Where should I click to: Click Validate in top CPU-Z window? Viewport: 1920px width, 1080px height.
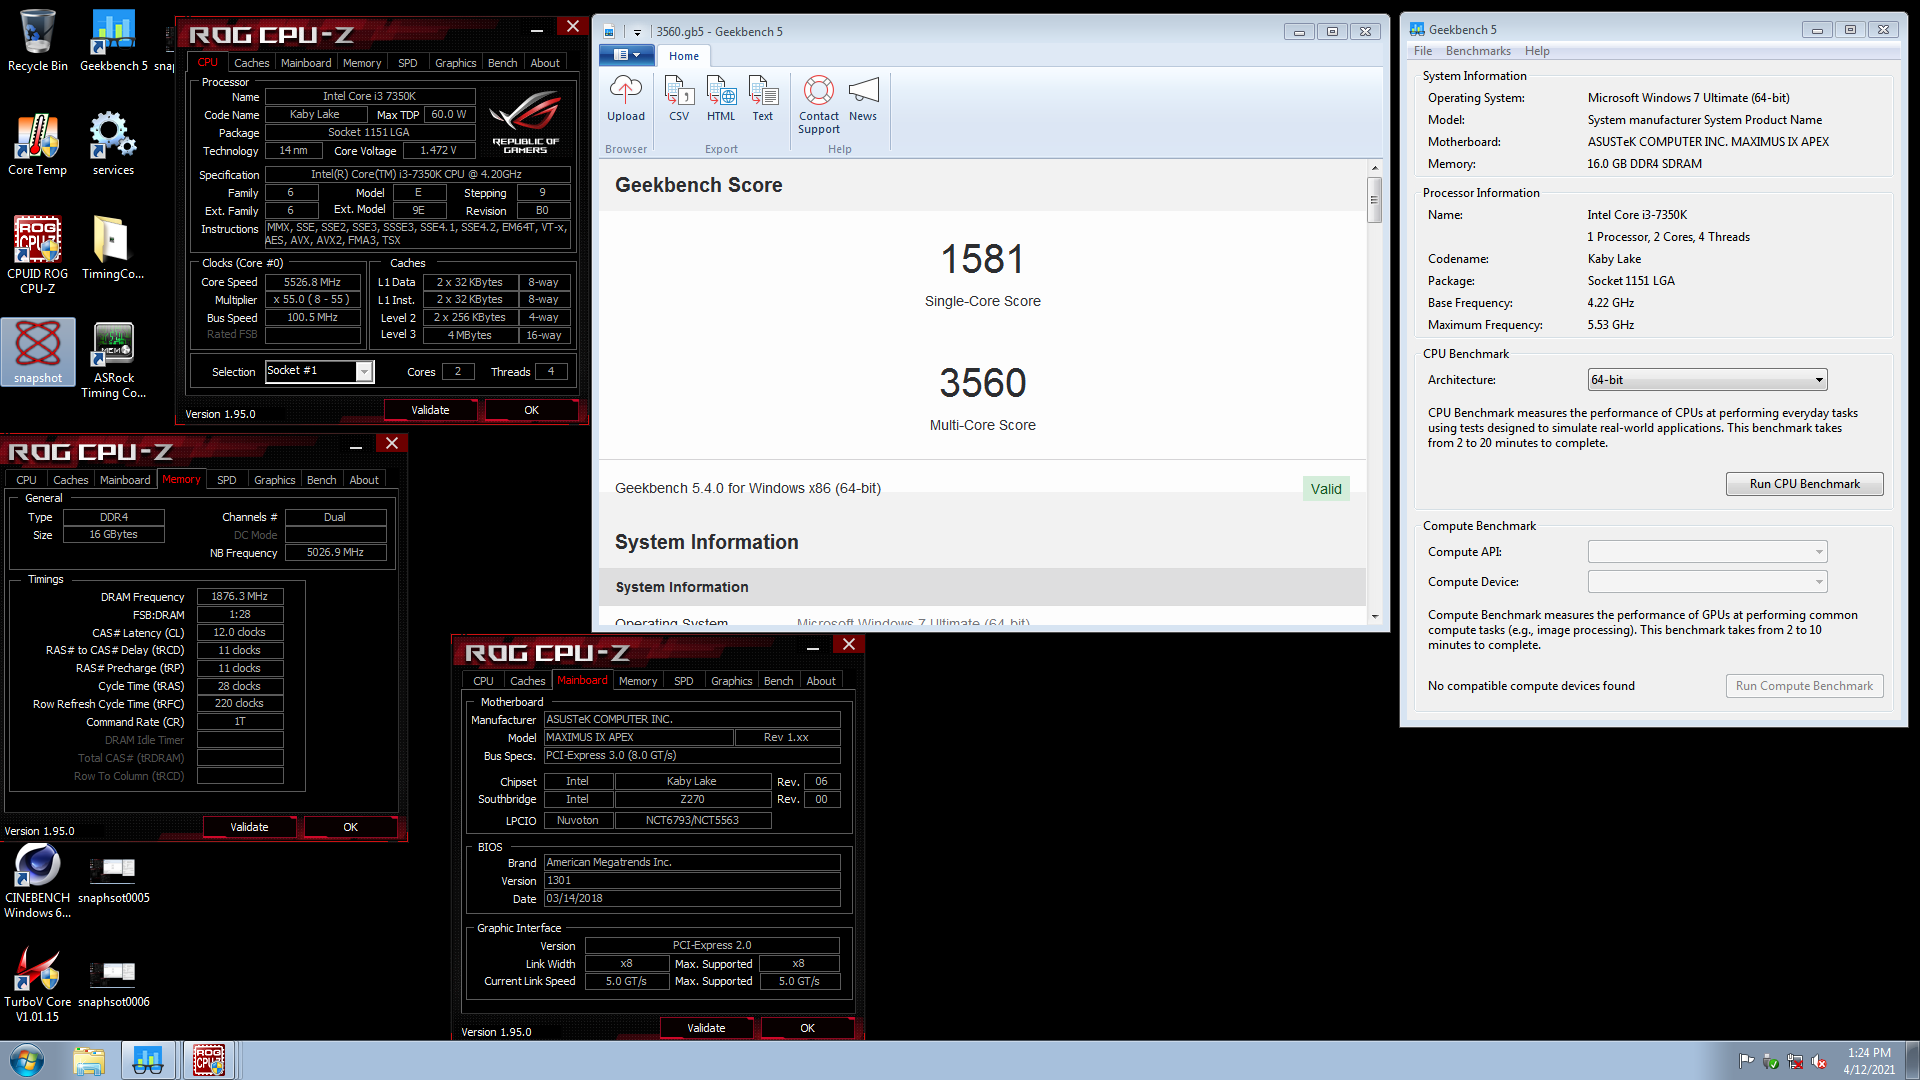pyautogui.click(x=430, y=410)
